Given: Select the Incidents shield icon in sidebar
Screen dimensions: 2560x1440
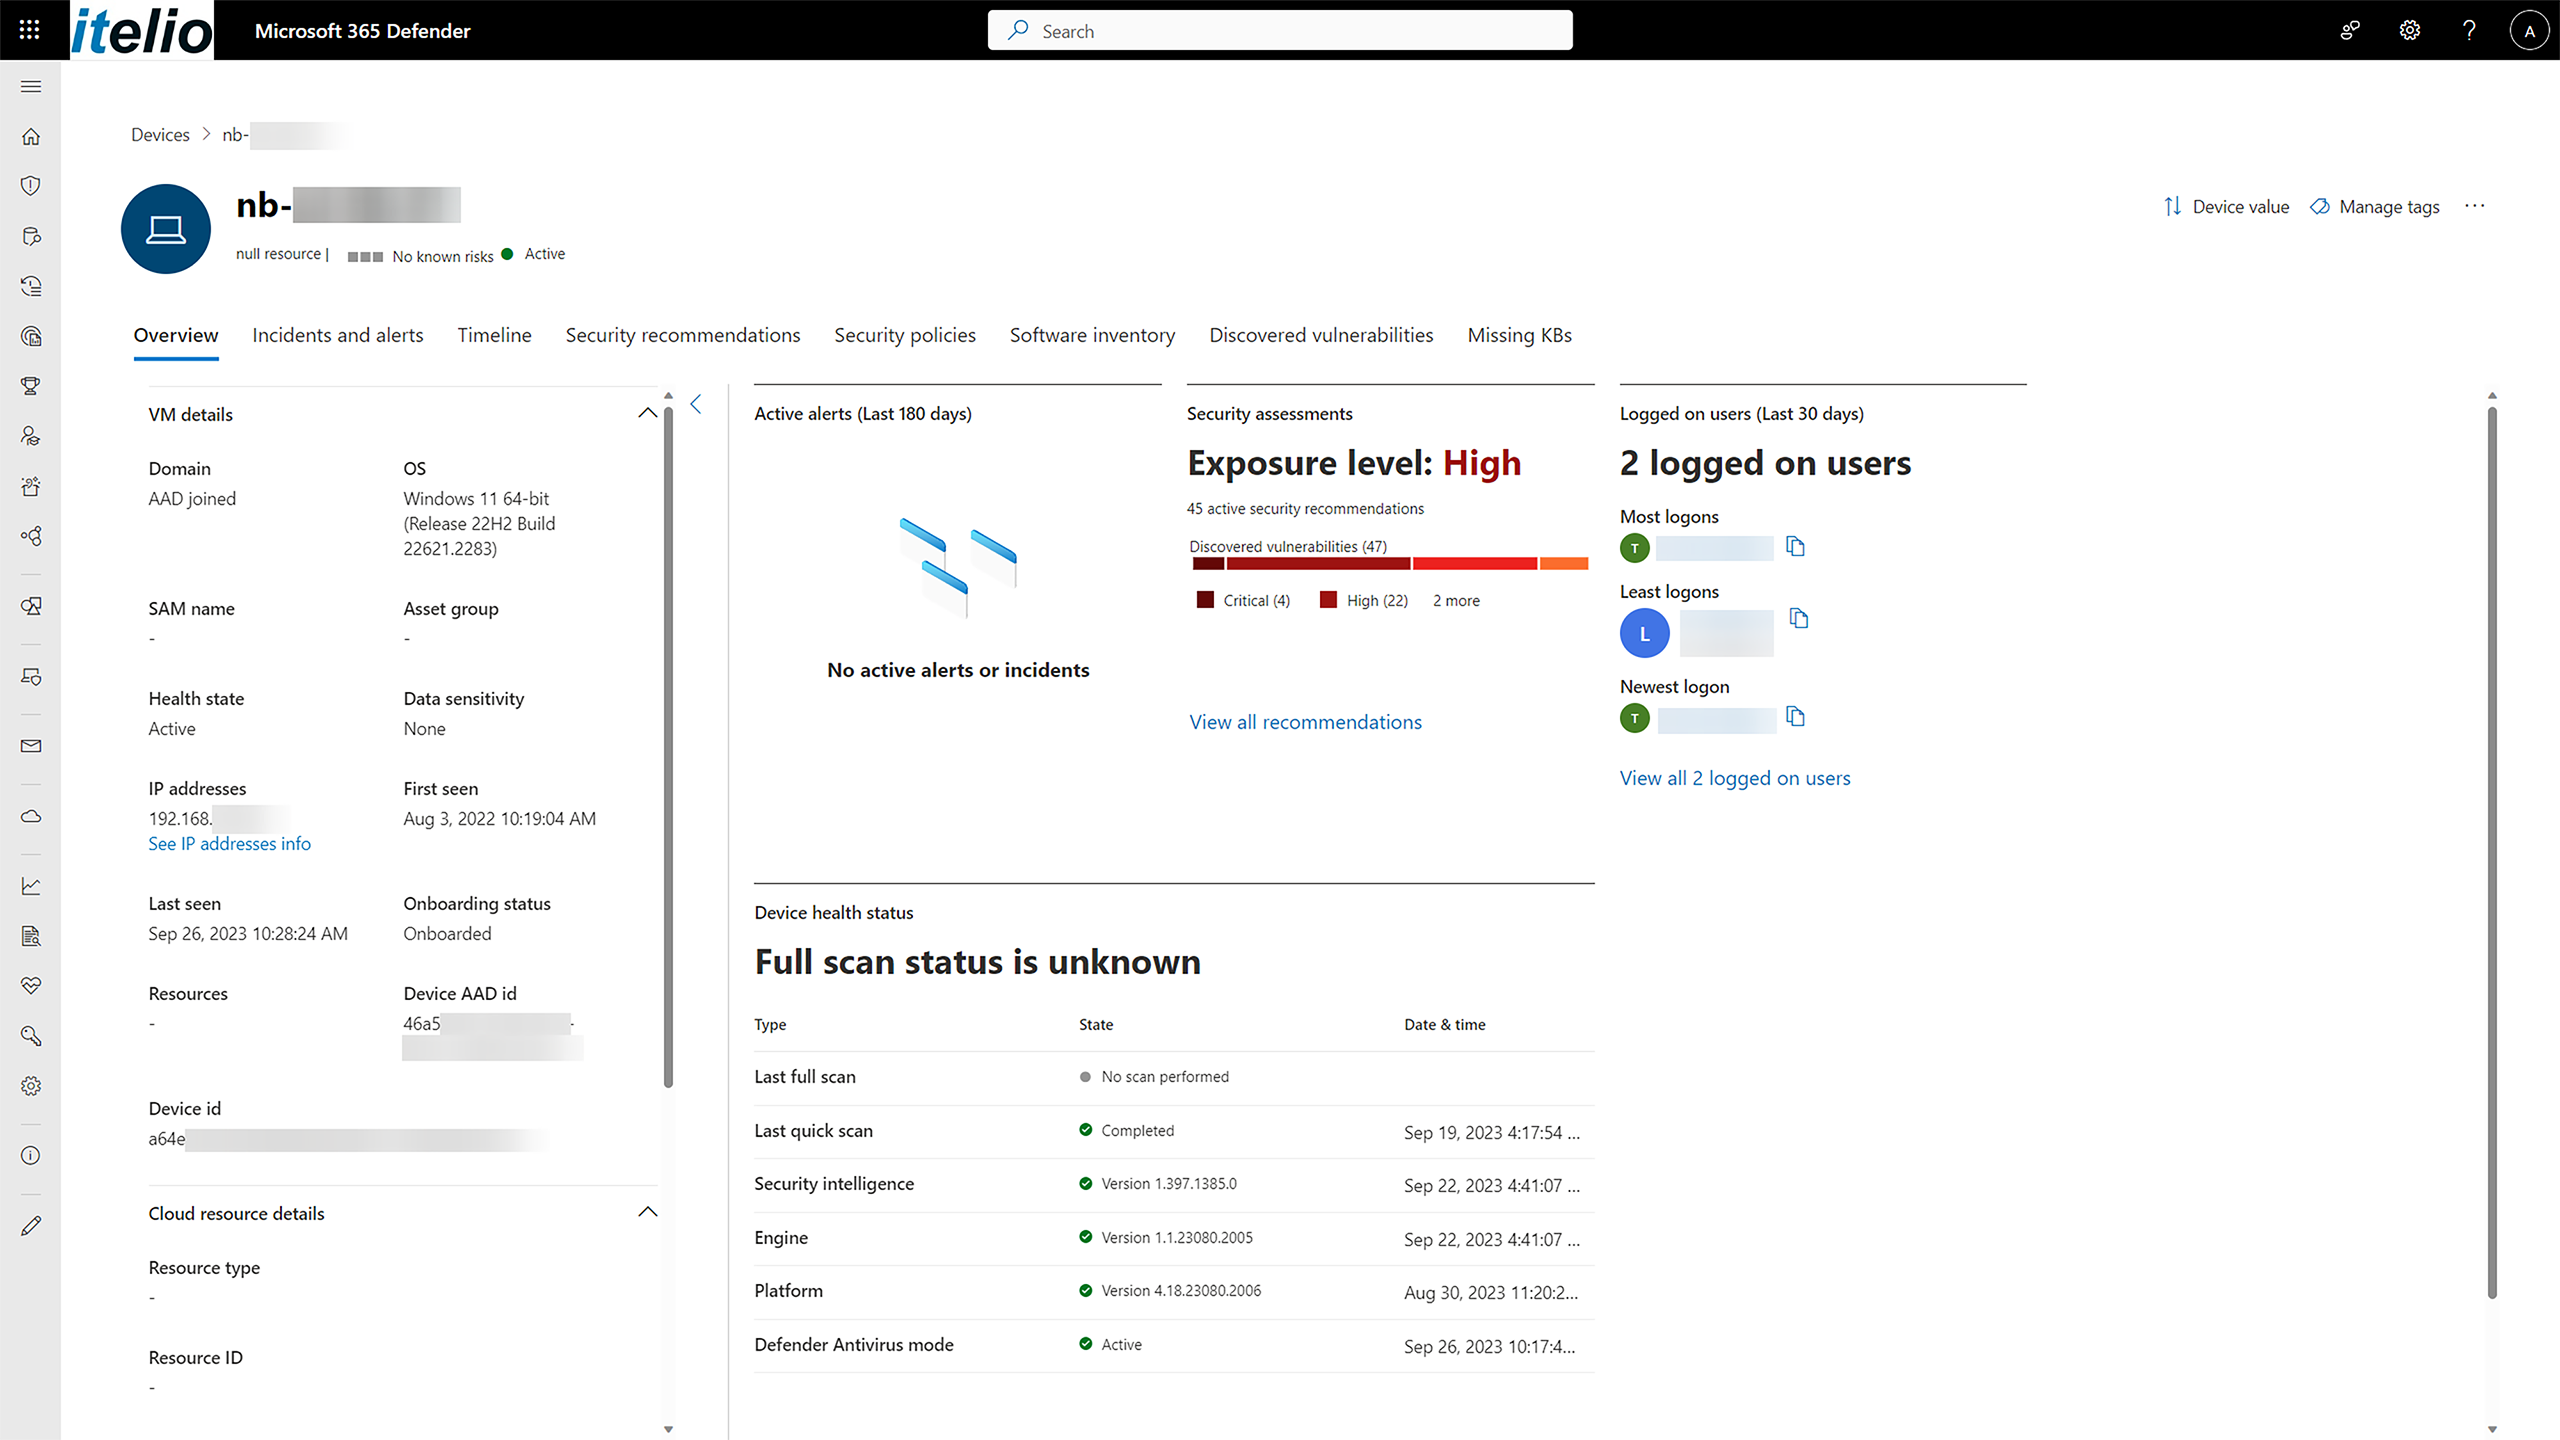Looking at the screenshot, I should coord(31,186).
